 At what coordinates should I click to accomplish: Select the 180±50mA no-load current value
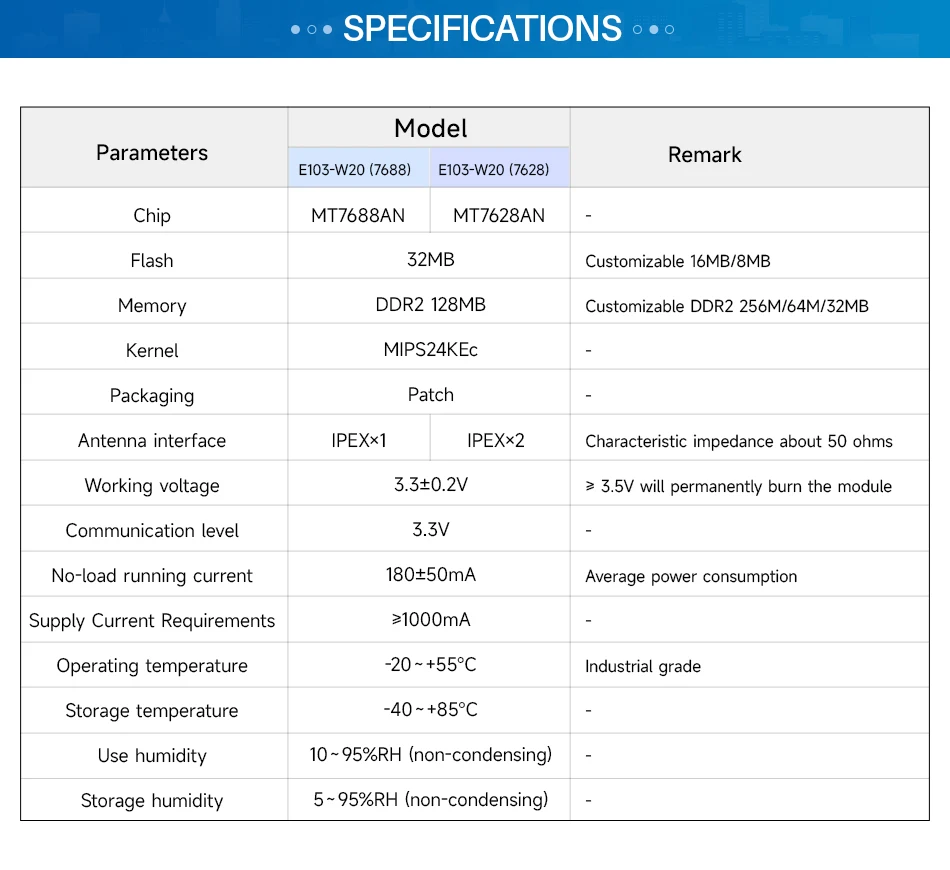(430, 575)
